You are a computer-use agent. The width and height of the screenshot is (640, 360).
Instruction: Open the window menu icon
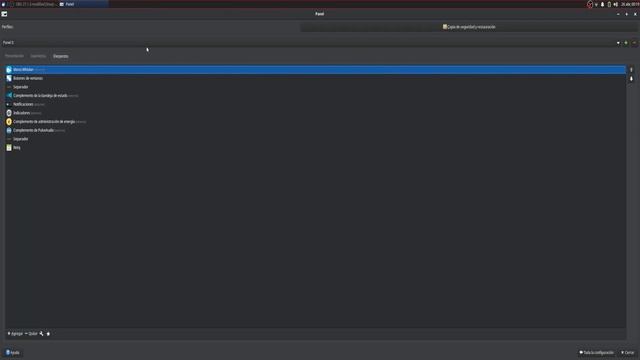(x=4, y=14)
